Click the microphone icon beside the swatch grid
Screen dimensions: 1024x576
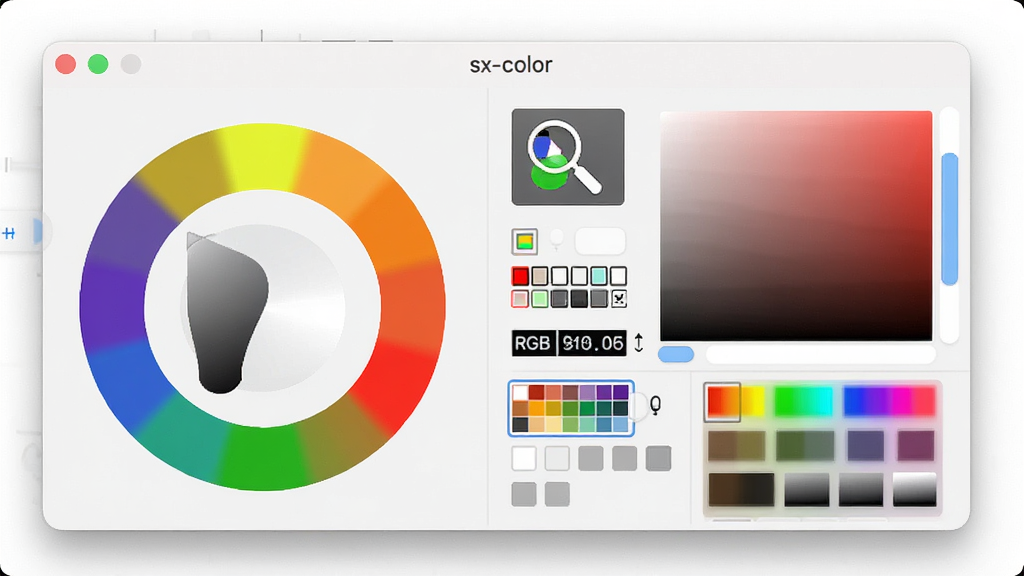coord(655,406)
